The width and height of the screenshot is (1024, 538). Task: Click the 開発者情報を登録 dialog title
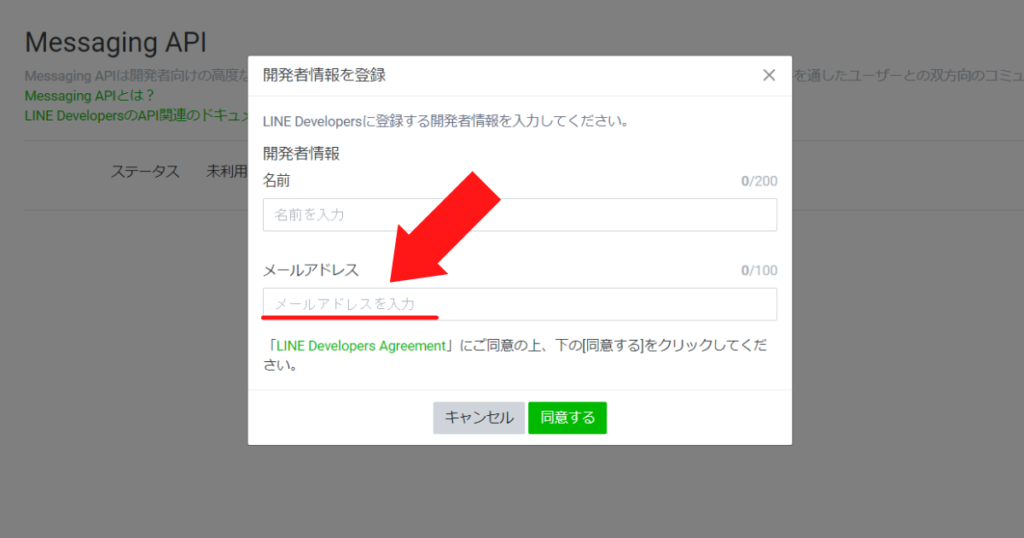click(x=325, y=75)
